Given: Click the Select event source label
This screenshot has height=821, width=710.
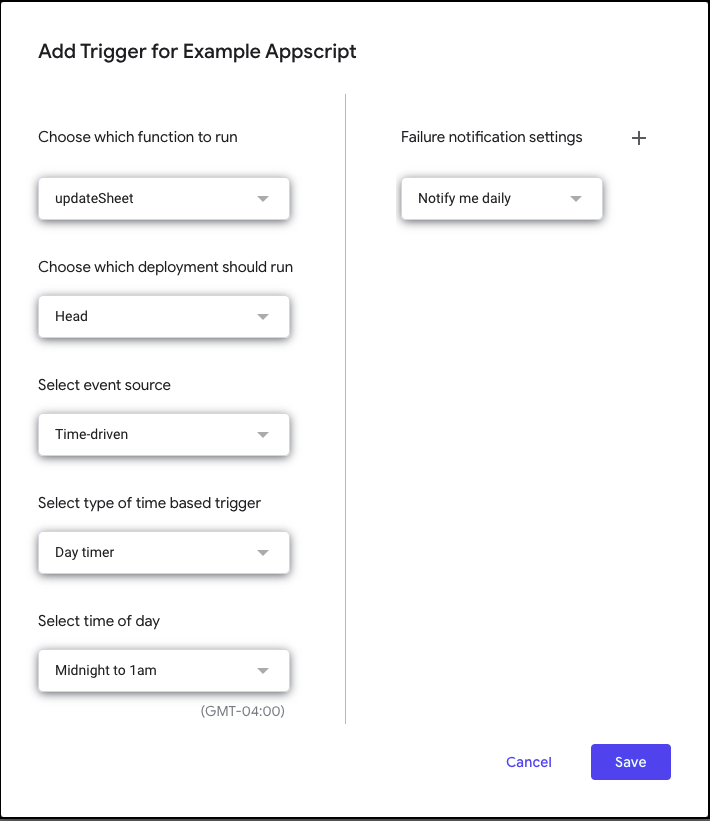Looking at the screenshot, I should (x=104, y=385).
